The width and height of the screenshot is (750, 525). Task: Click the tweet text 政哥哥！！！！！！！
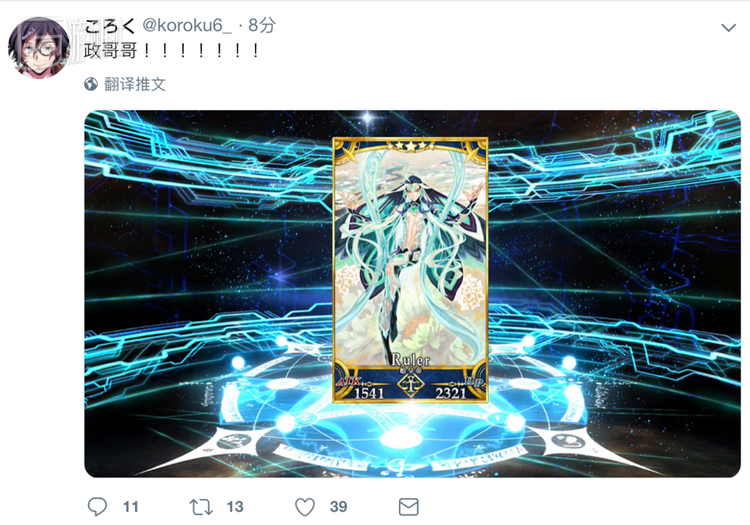pos(173,51)
